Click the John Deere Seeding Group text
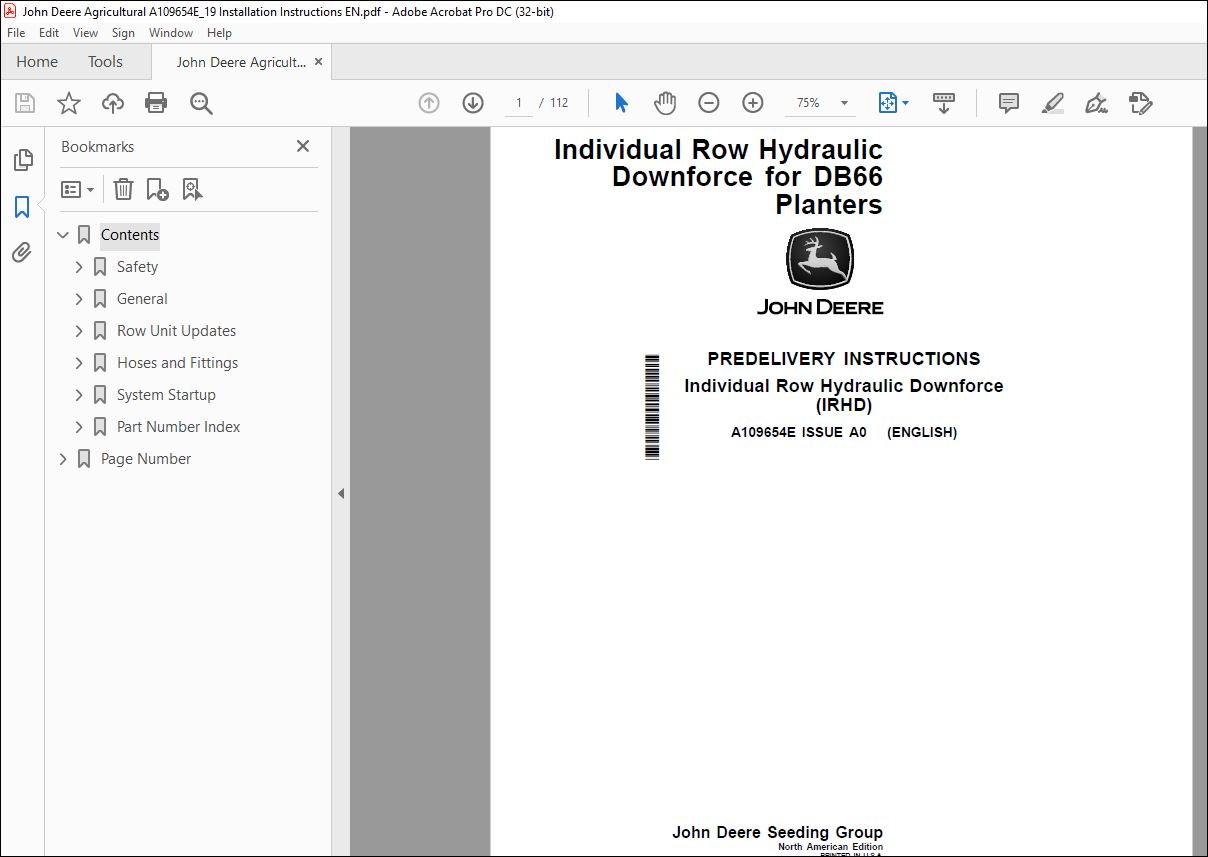 [777, 832]
